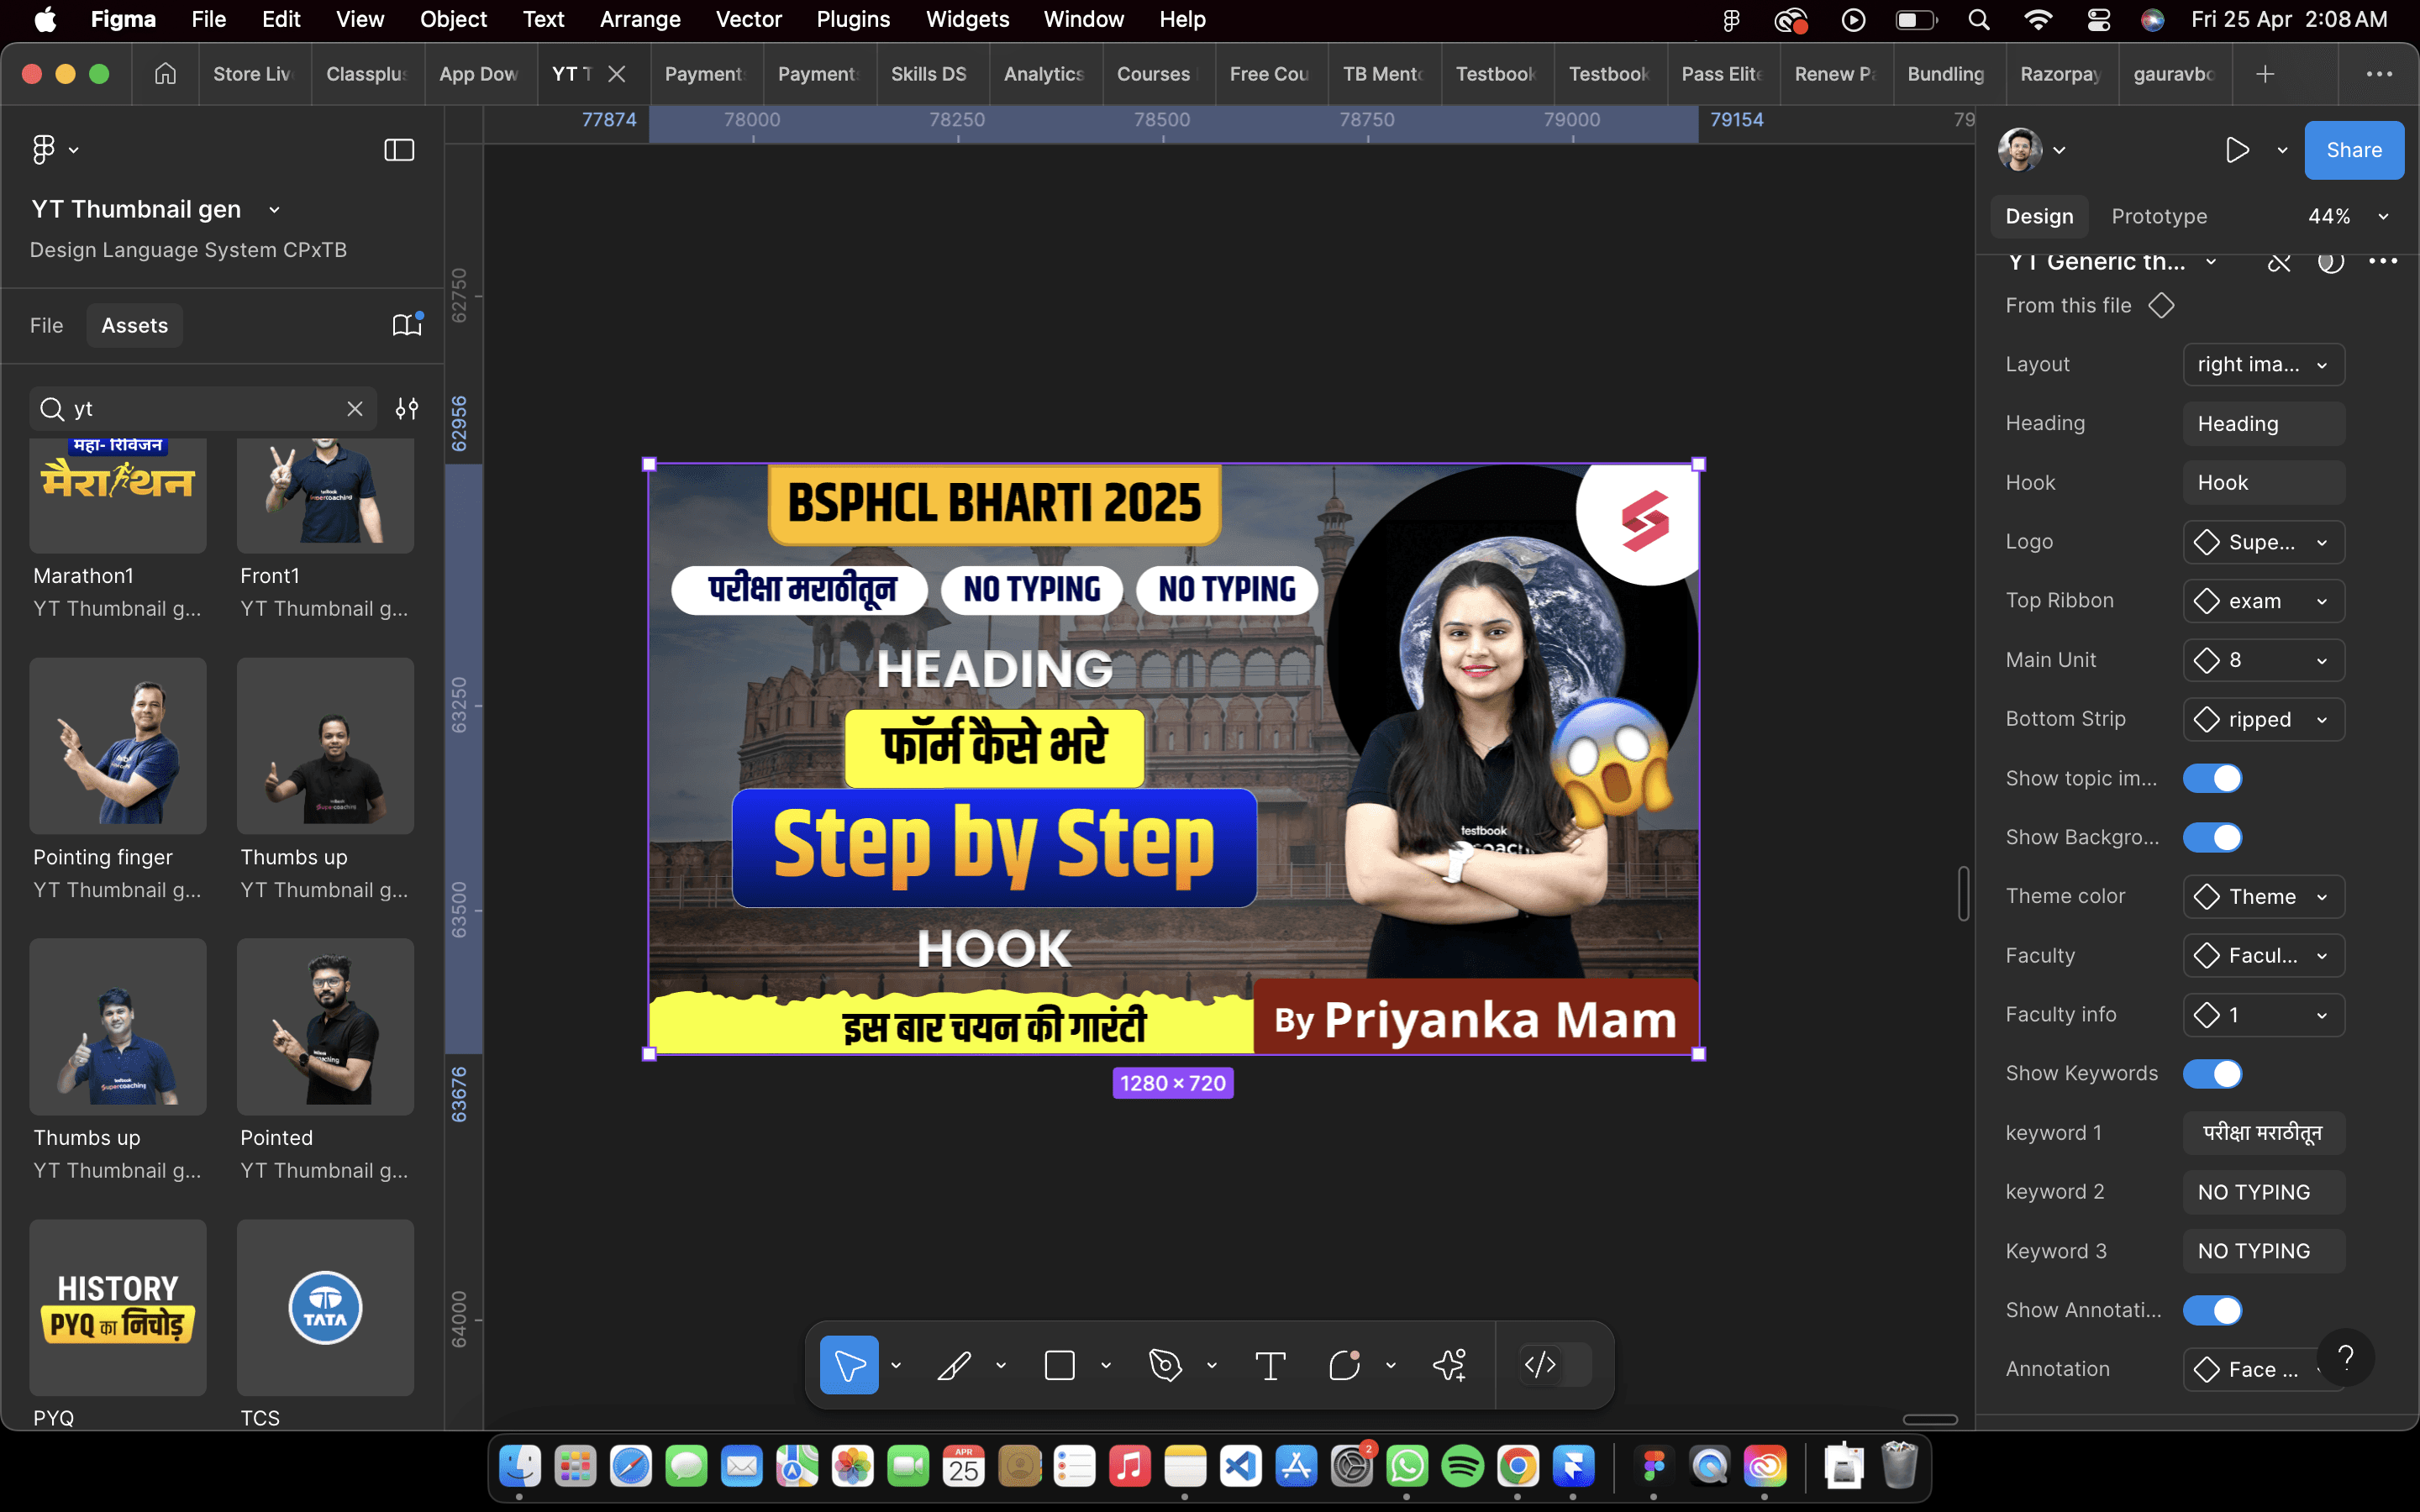
Task: Expand the Bottom Strip ripped dropdown
Action: coord(2263,720)
